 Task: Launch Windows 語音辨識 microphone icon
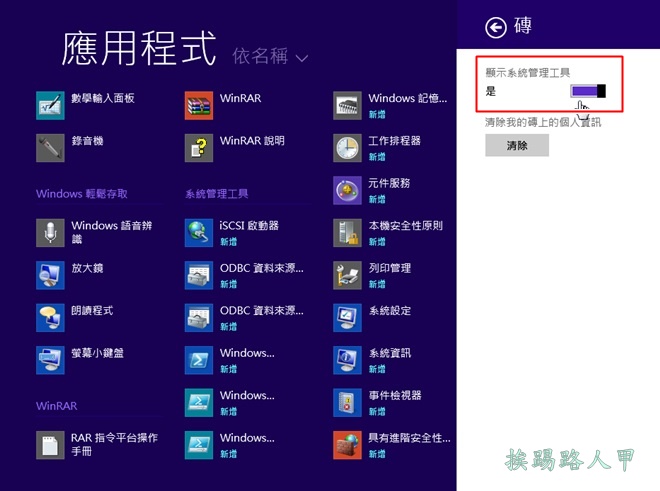pos(50,232)
